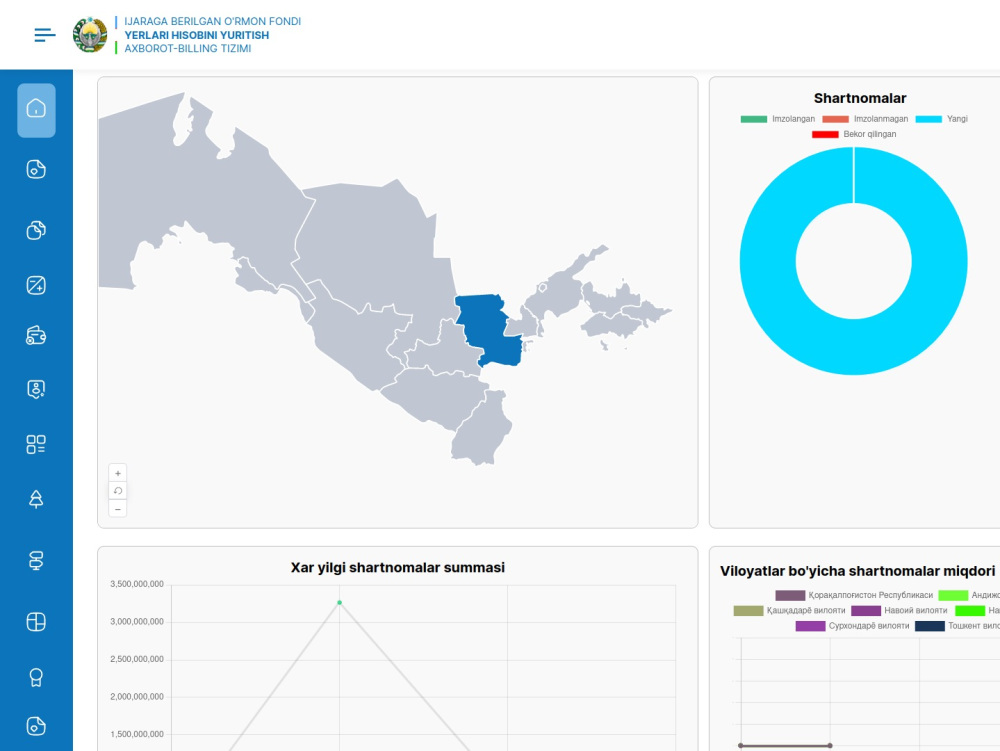Image resolution: width=1000 pixels, height=751 pixels.
Task: Click the 3,000,000,000 axis label
Action: point(137,622)
